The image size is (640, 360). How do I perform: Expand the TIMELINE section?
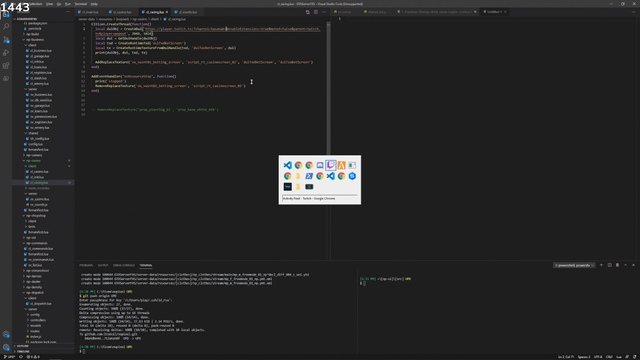23,351
